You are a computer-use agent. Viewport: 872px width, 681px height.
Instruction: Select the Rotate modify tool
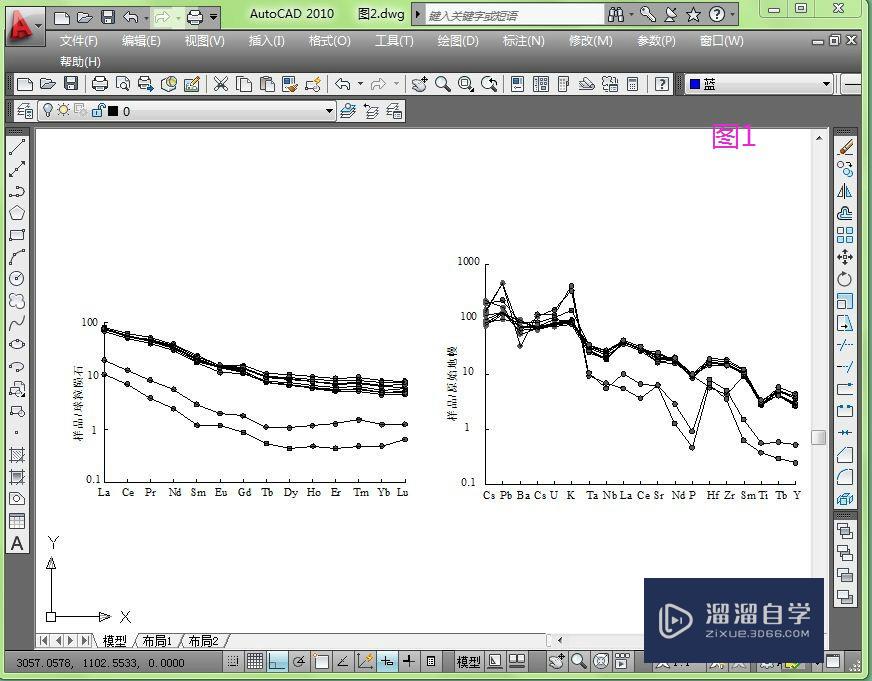[845, 279]
